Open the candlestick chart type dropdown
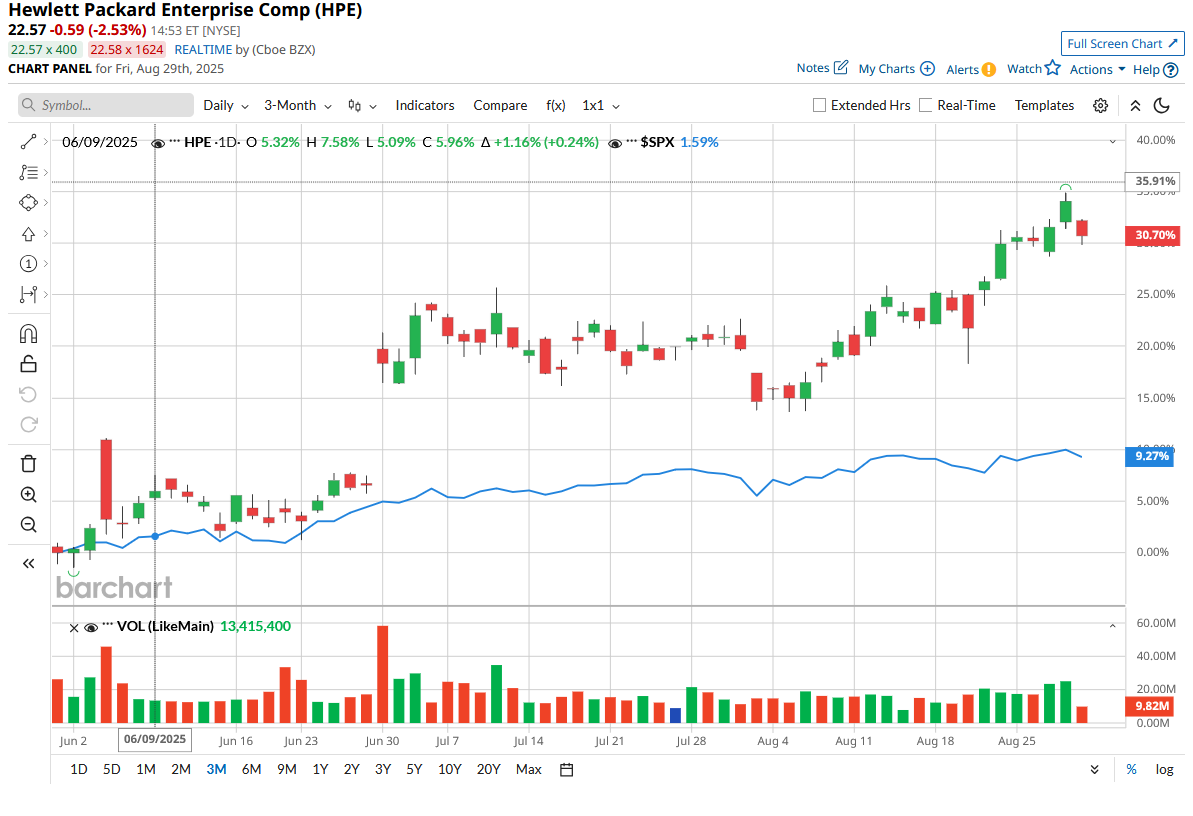Viewport: 1193px width, 816px height. (x=362, y=105)
